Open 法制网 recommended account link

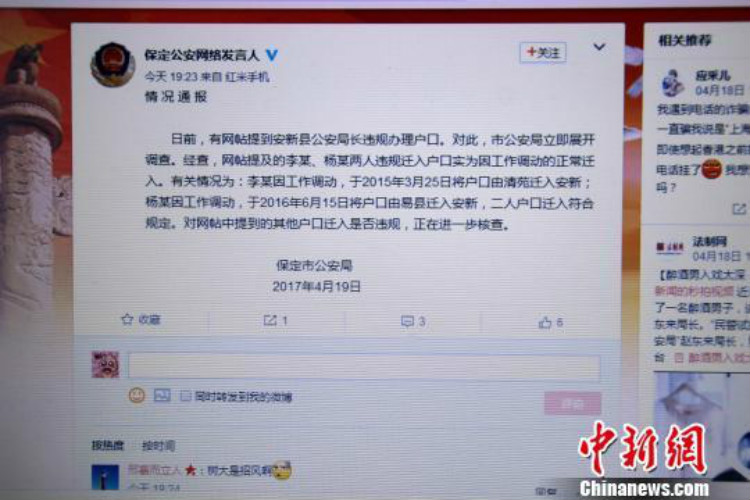(x=710, y=242)
